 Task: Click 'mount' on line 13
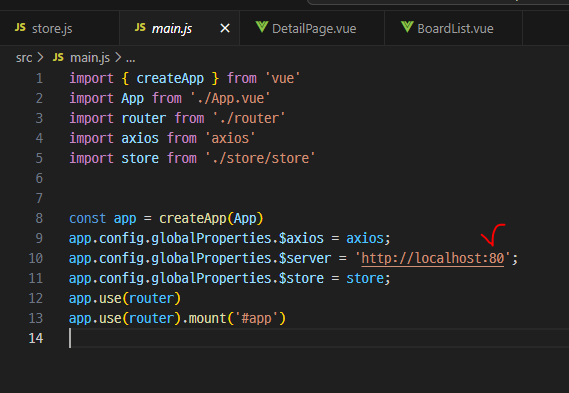coord(208,318)
